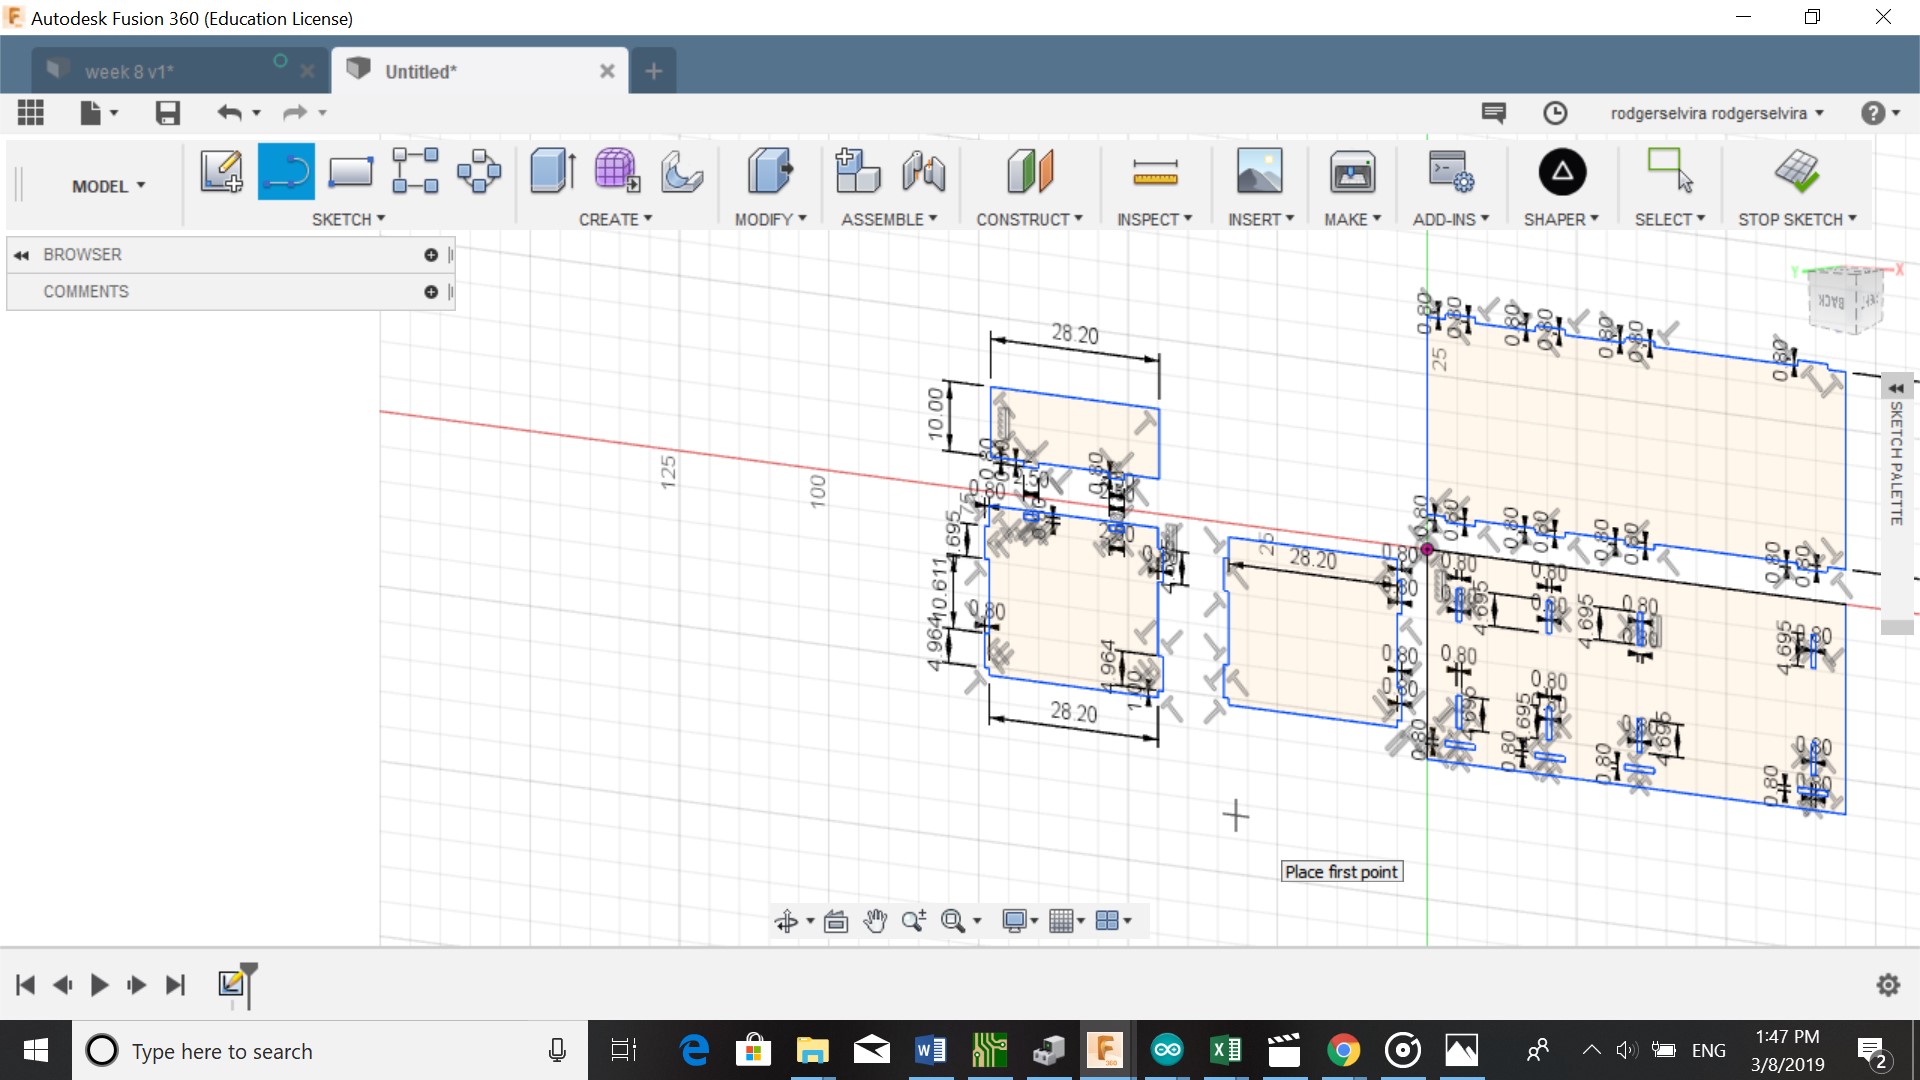Select the Line sketch tool

coord(286,171)
